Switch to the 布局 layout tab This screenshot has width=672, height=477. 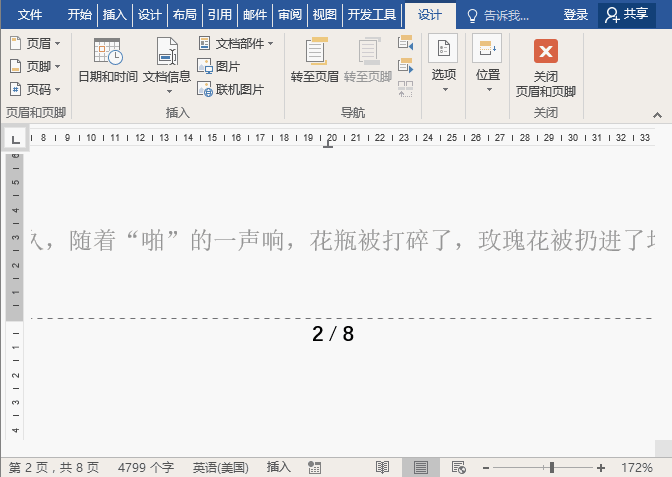point(185,15)
